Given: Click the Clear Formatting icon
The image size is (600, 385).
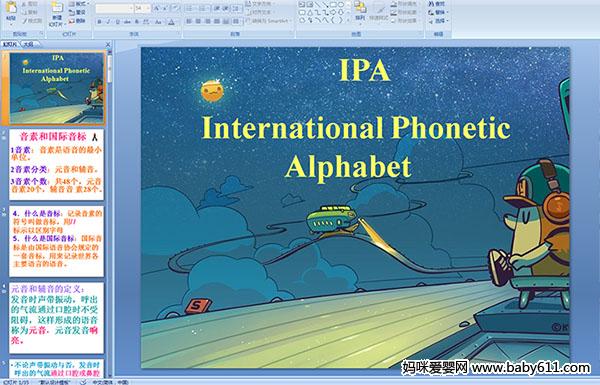Looking at the screenshot, I should pyautogui.click(x=175, y=8).
